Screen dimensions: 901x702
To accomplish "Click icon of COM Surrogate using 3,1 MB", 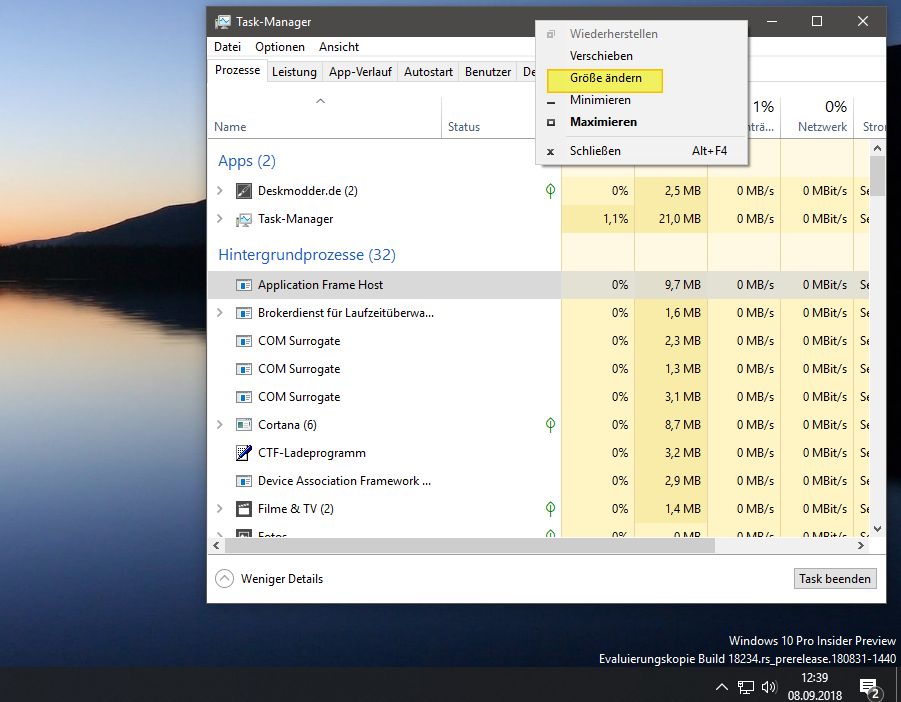I will (x=244, y=397).
